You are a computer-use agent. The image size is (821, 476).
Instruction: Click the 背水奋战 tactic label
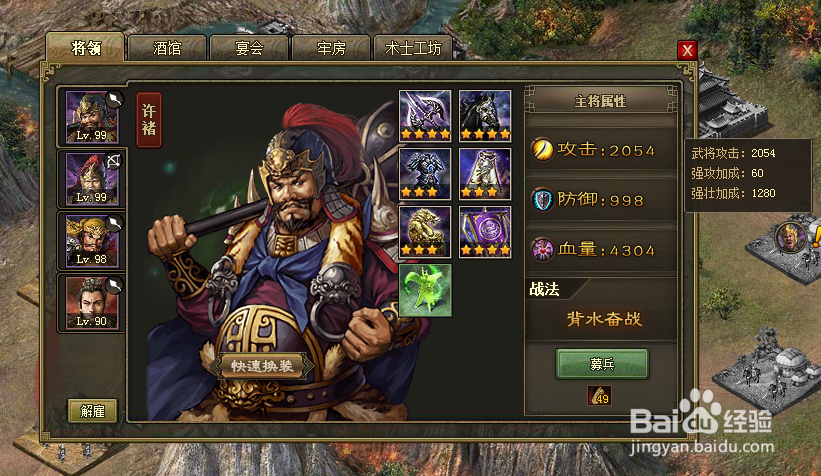click(604, 319)
